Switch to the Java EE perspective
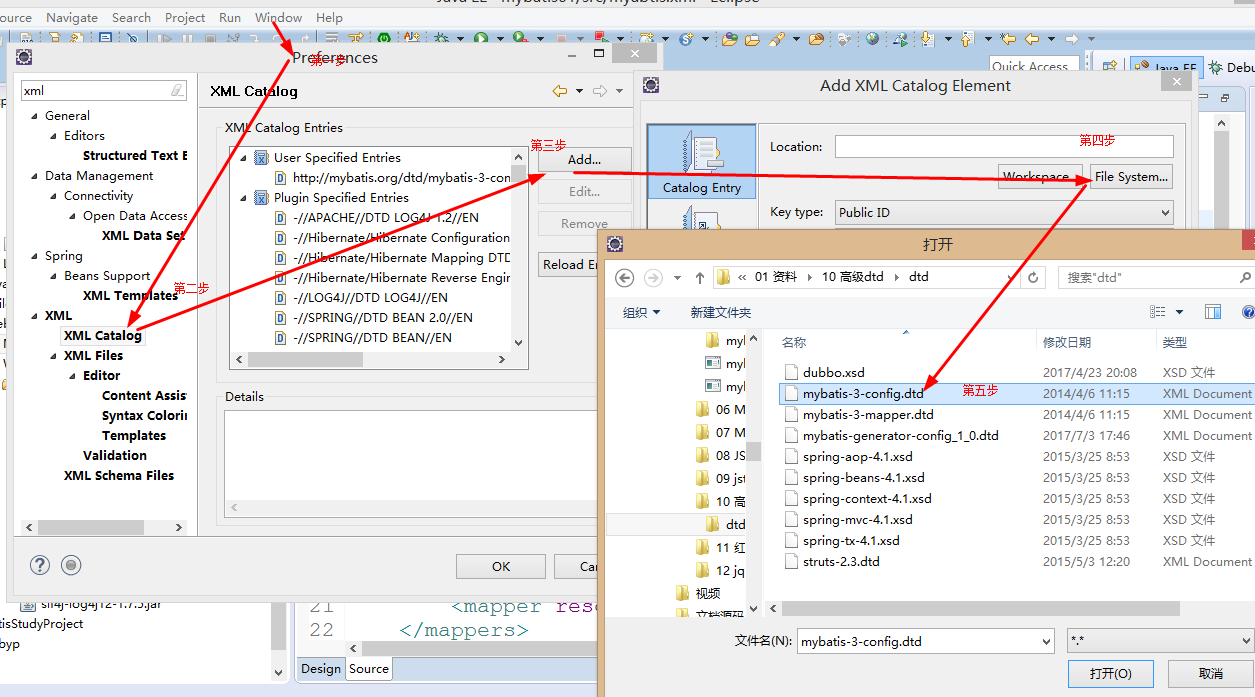This screenshot has height=697, width=1255. [1166, 68]
